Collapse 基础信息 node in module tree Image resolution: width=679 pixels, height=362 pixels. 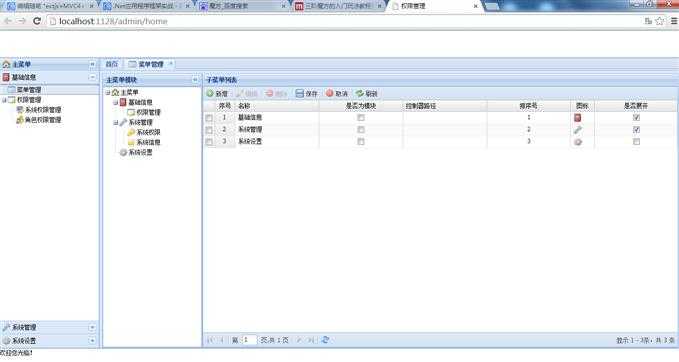116,103
